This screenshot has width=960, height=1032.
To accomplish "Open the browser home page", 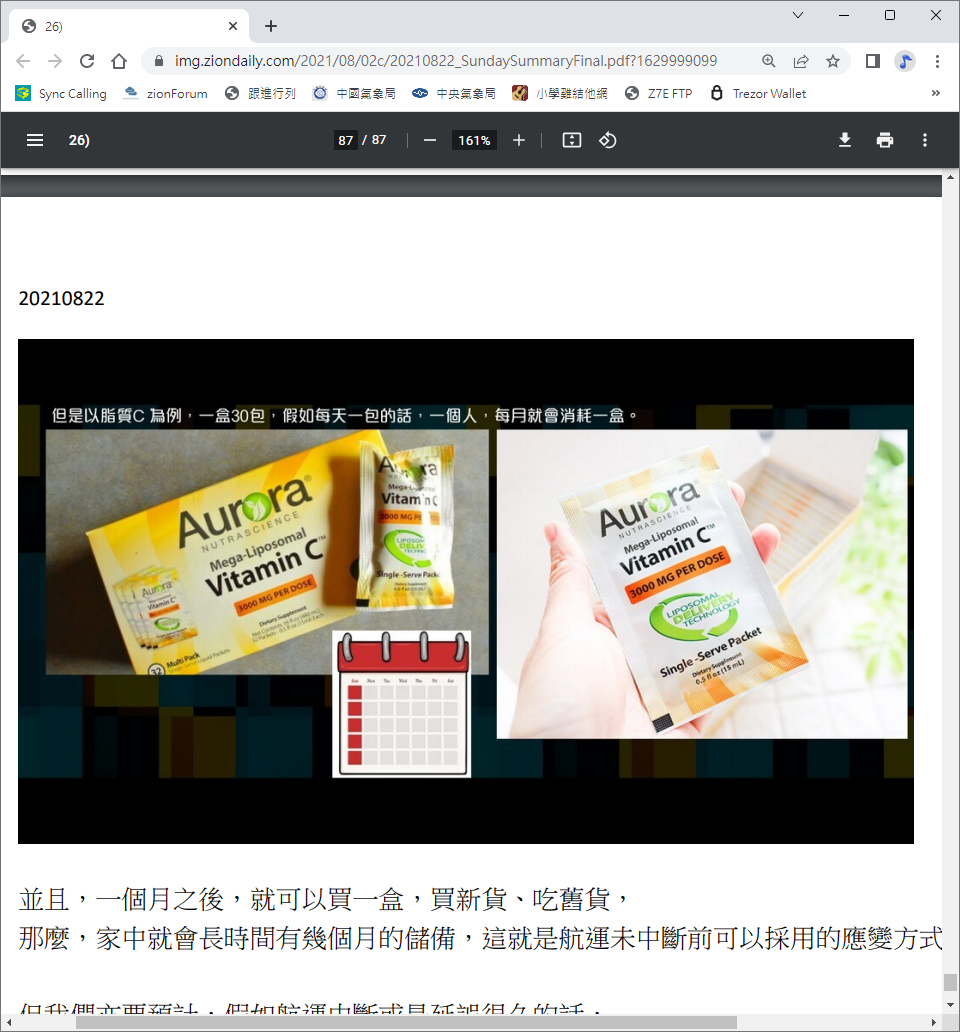I will click(119, 61).
